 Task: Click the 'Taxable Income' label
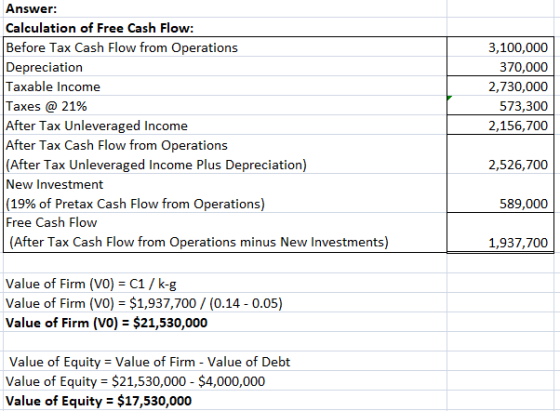53,87
